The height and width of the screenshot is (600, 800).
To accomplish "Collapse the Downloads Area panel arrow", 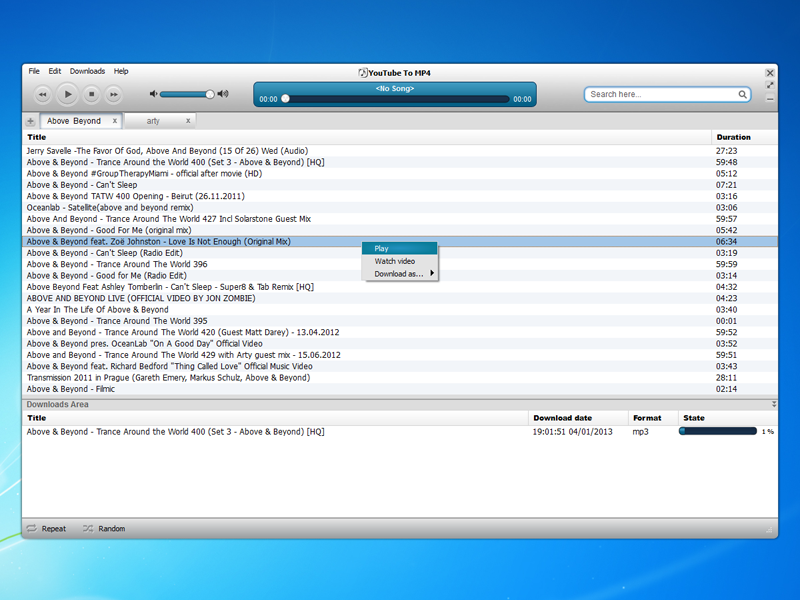I will pyautogui.click(x=774, y=404).
